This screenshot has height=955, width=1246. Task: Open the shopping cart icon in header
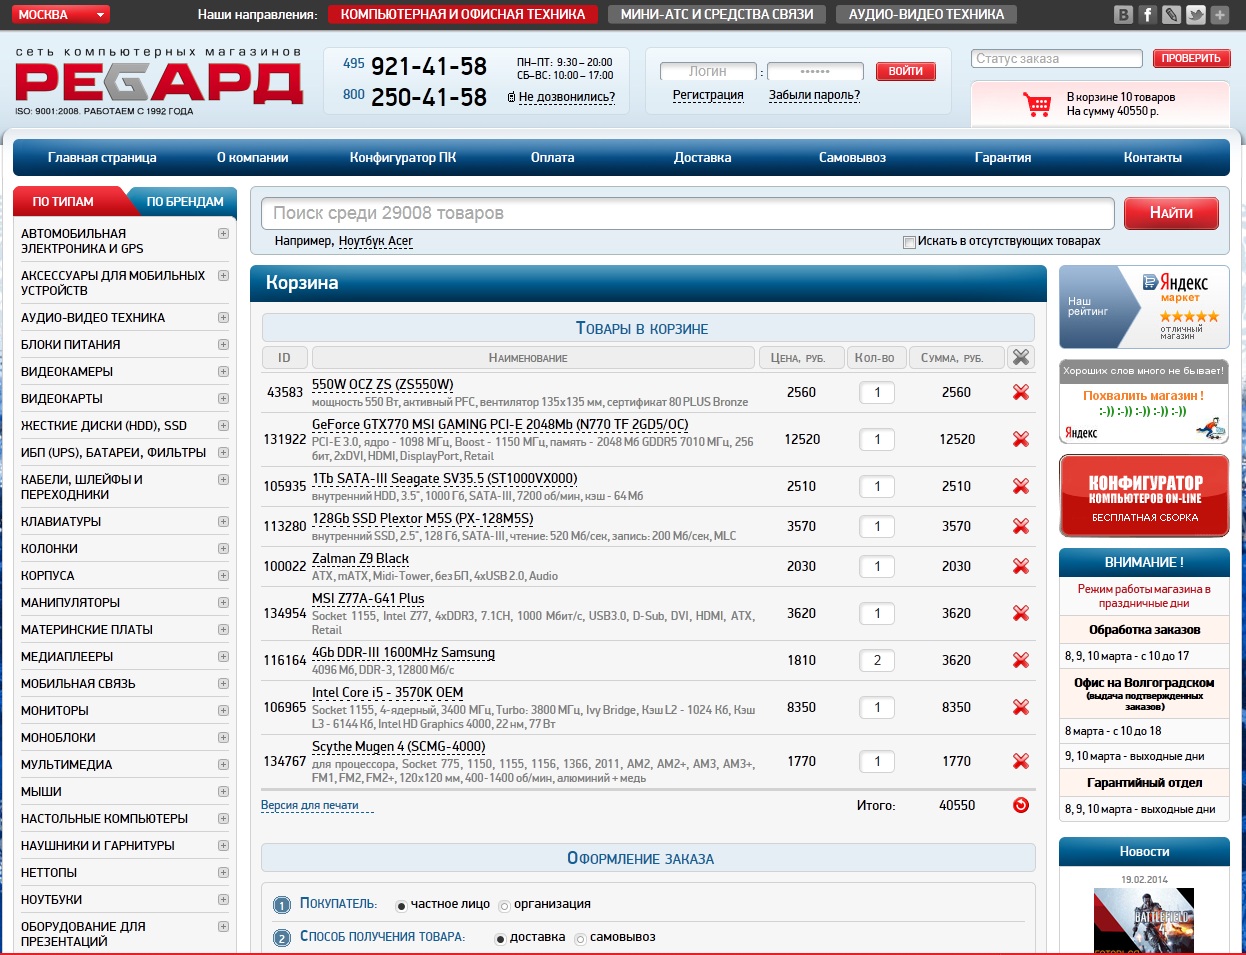click(x=1036, y=104)
